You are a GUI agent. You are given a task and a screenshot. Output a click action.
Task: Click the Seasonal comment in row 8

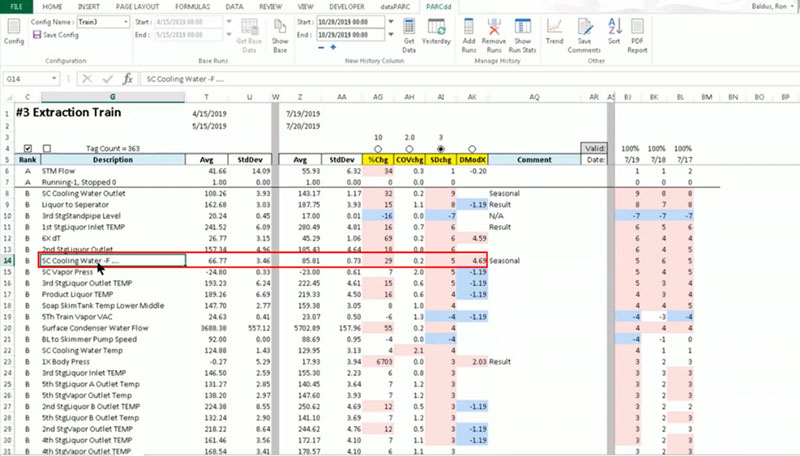(x=504, y=193)
